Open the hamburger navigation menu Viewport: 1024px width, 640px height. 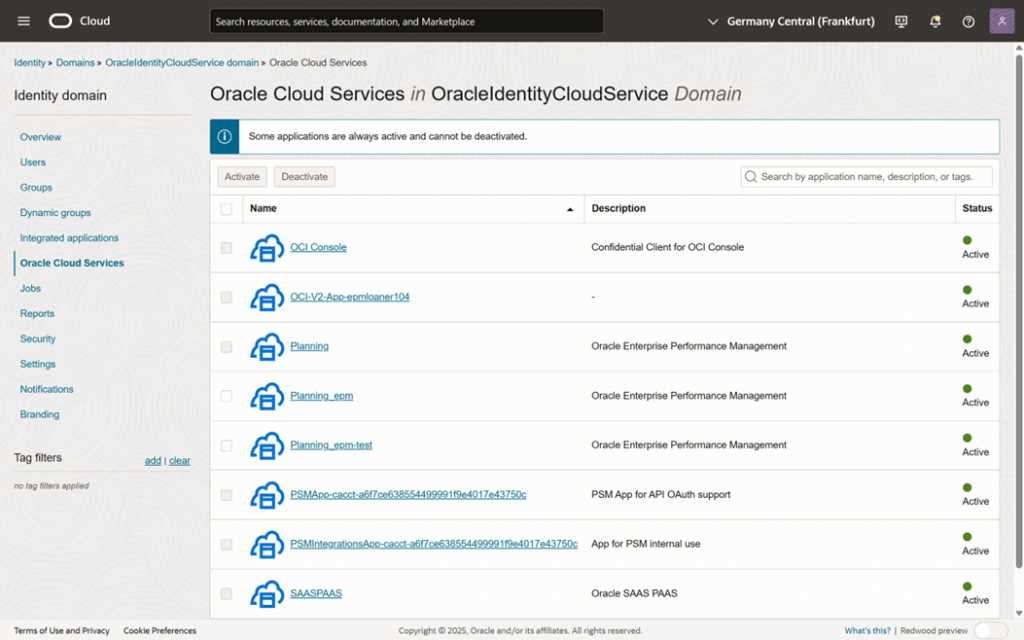coord(24,21)
